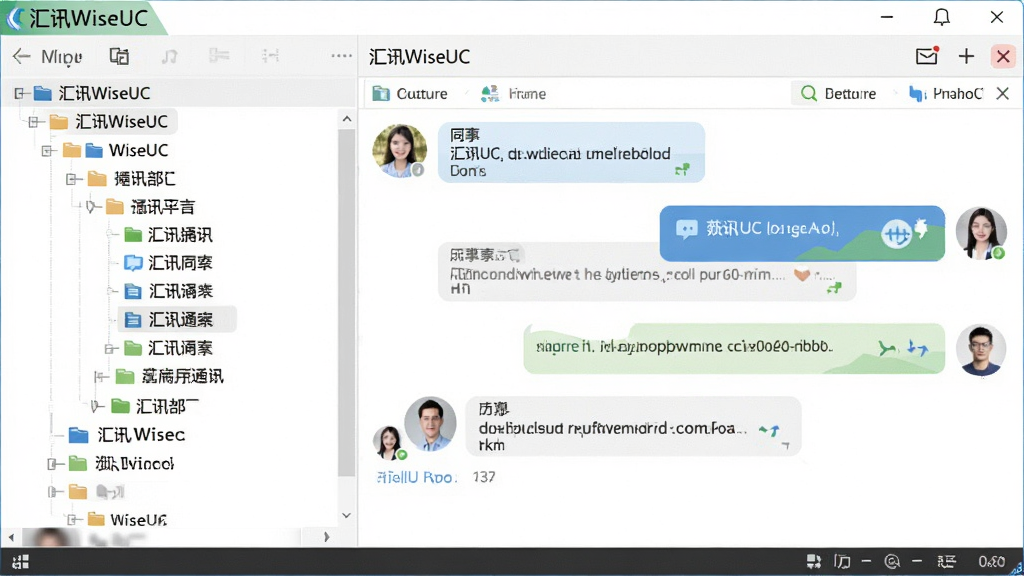The width and height of the screenshot is (1024, 576).
Task: Open the three-dots more menu
Action: (x=341, y=56)
